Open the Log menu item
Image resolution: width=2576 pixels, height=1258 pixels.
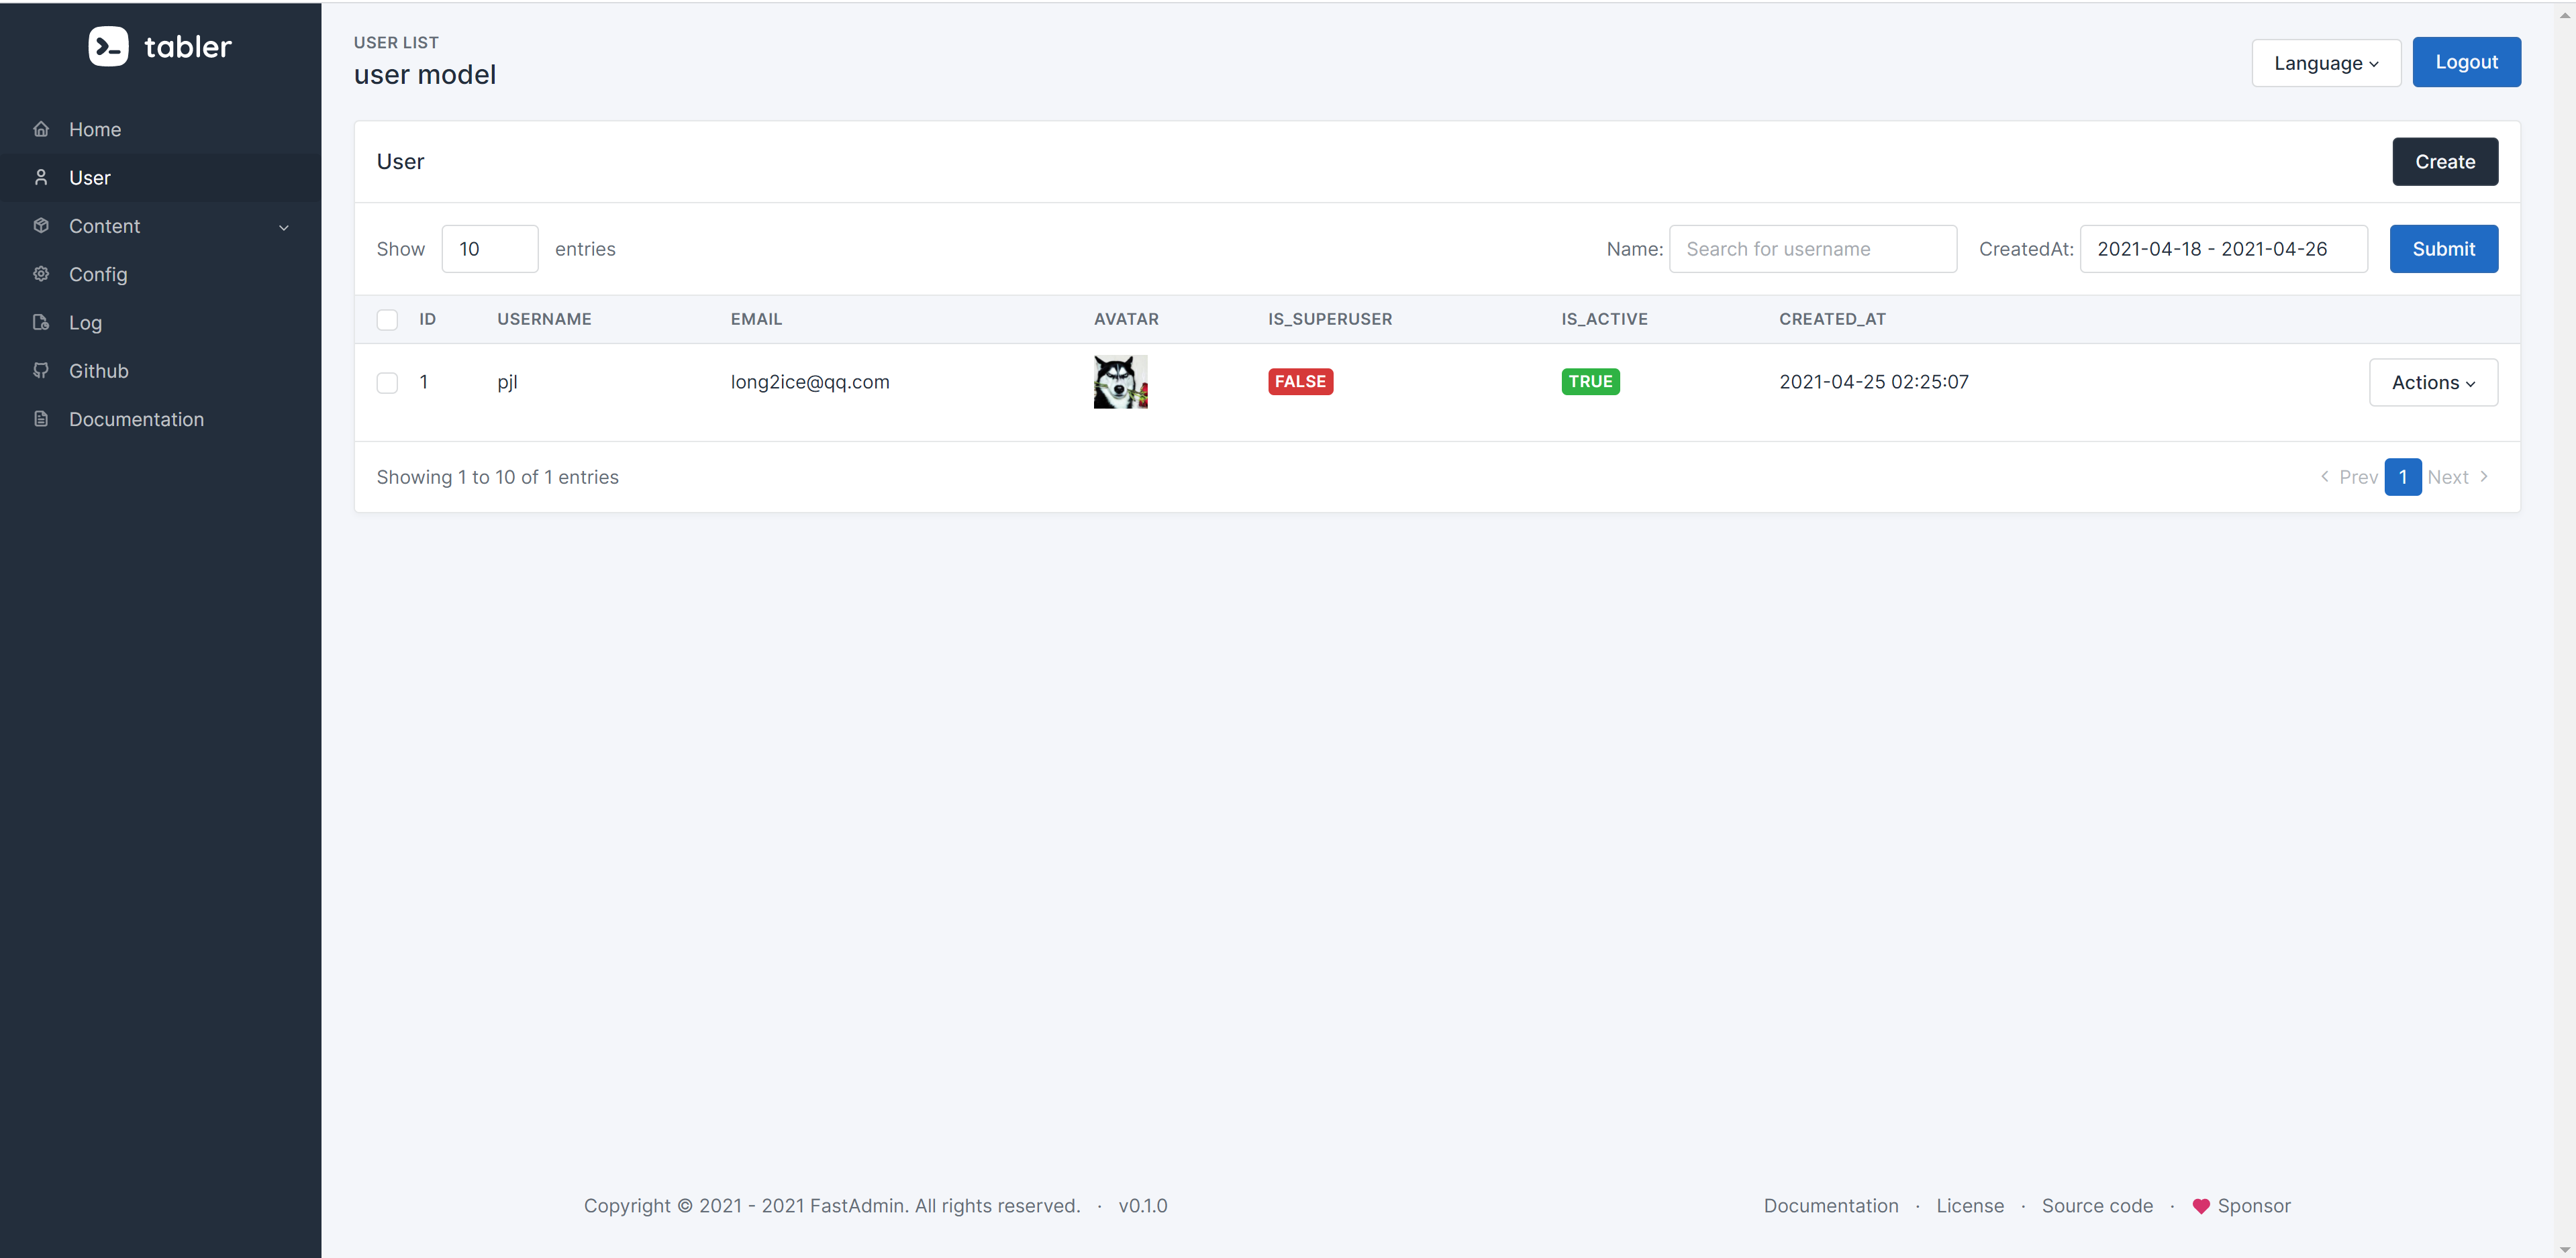pyautogui.click(x=85, y=322)
